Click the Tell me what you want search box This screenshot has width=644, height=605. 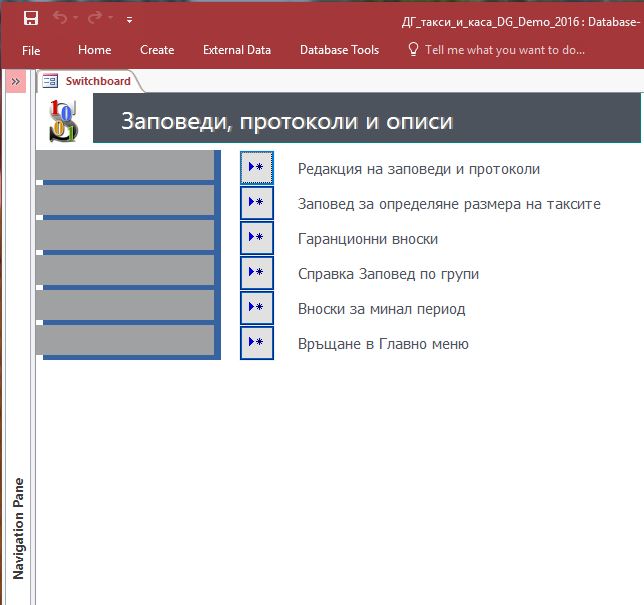(504, 49)
